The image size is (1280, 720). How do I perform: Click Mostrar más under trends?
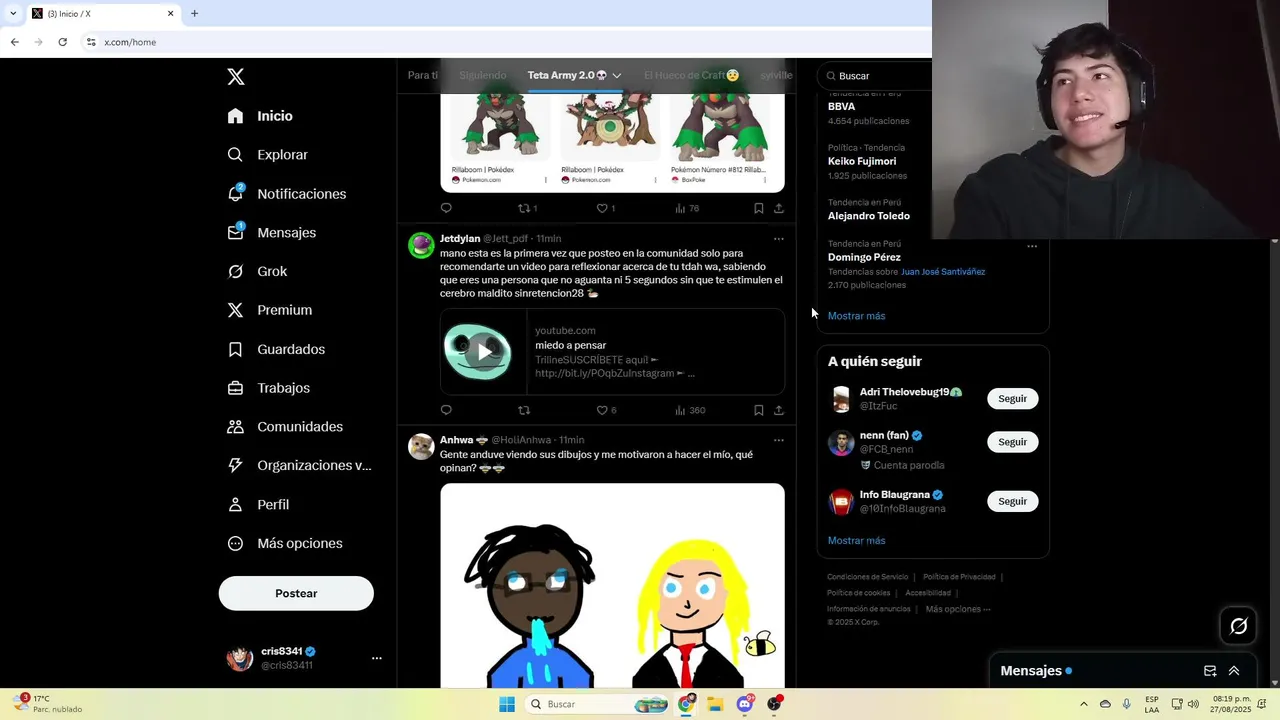pyautogui.click(x=856, y=316)
